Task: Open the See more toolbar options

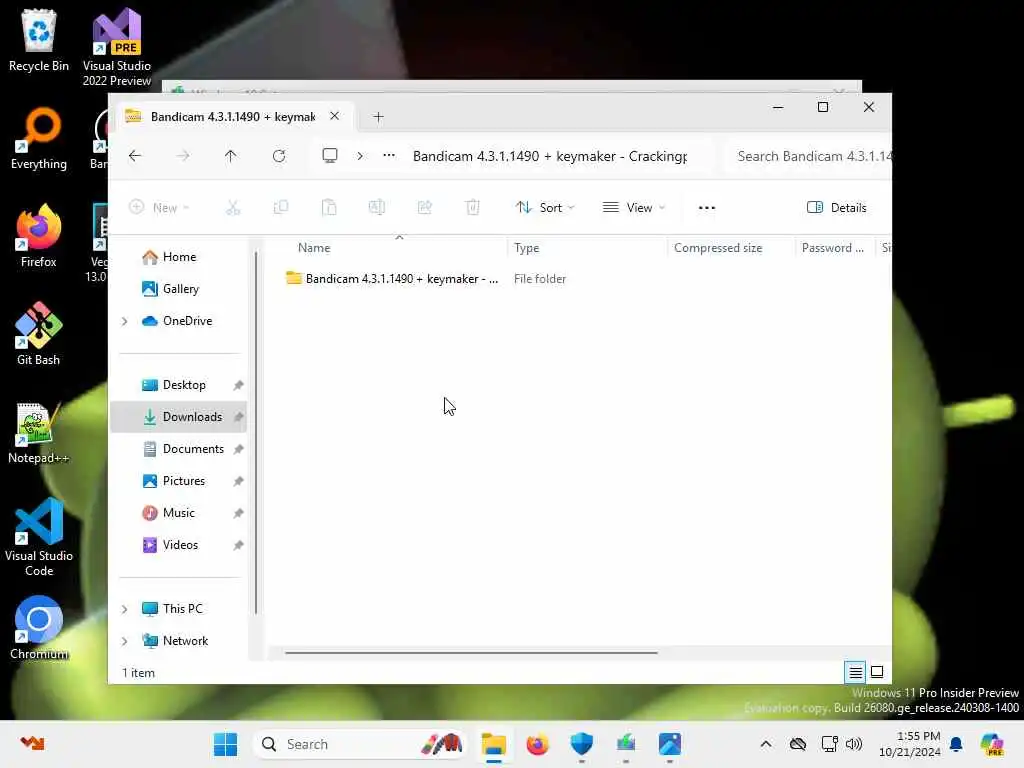Action: coord(707,208)
